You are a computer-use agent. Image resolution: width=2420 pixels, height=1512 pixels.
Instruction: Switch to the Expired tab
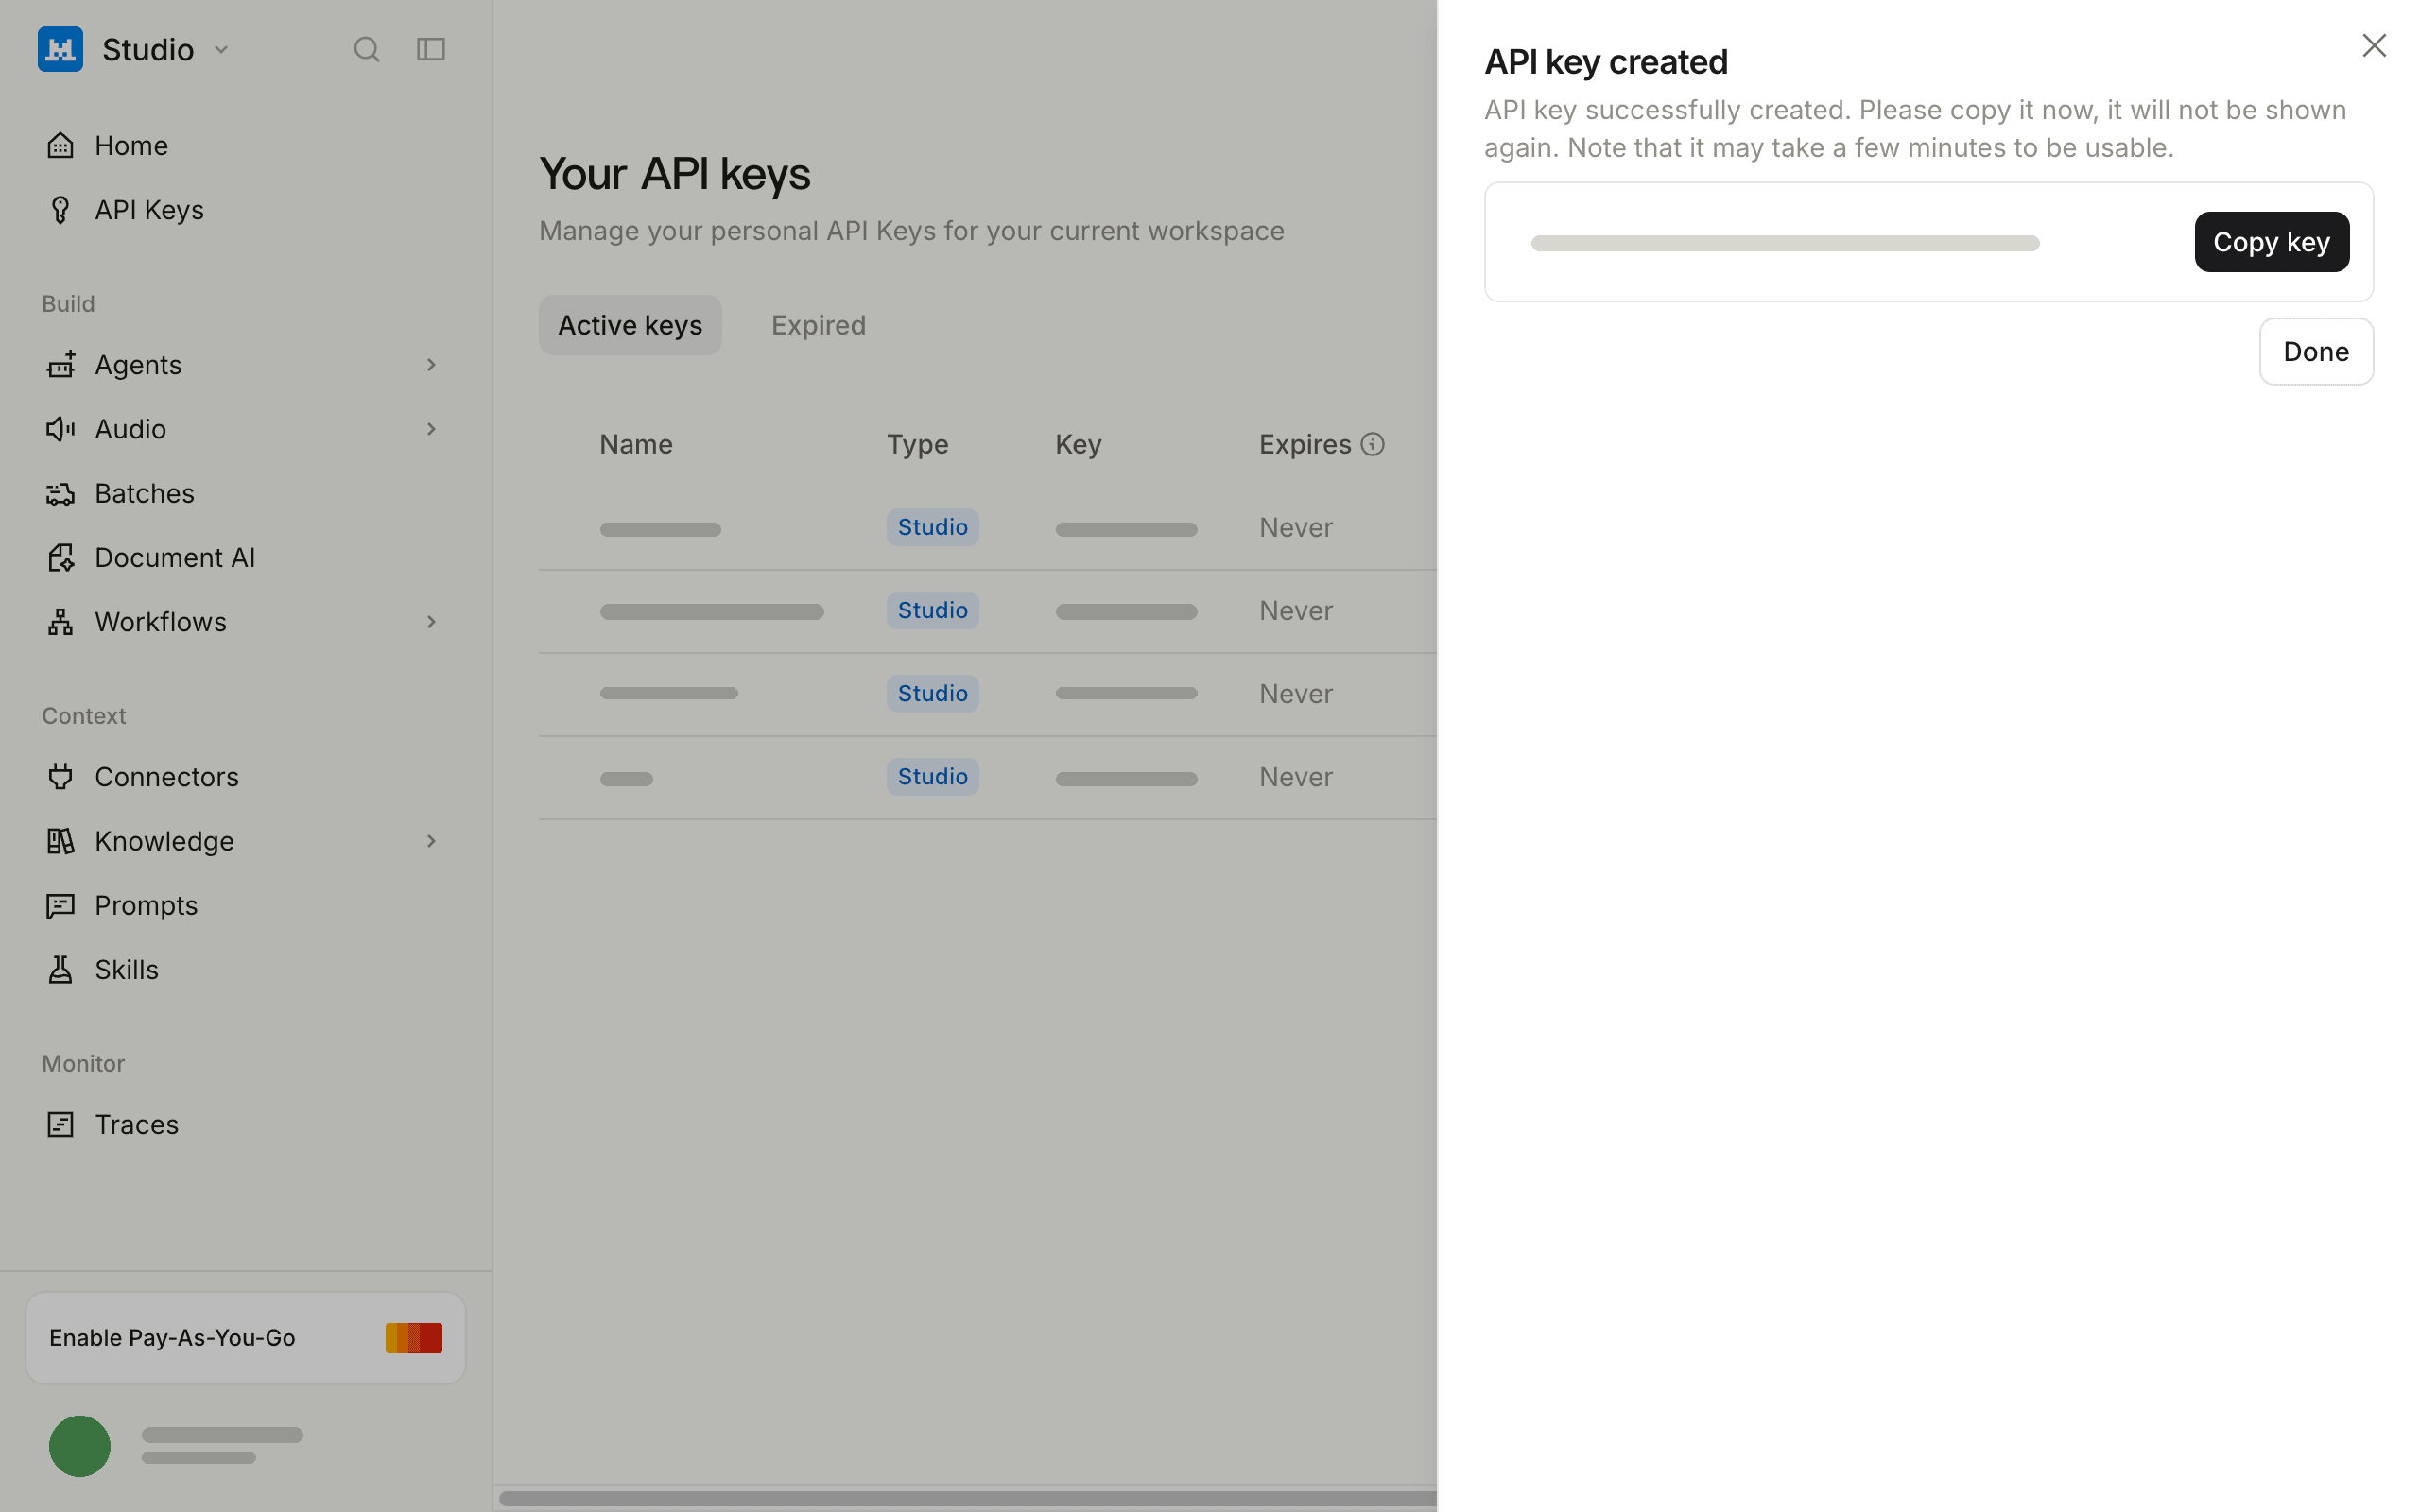(x=818, y=325)
